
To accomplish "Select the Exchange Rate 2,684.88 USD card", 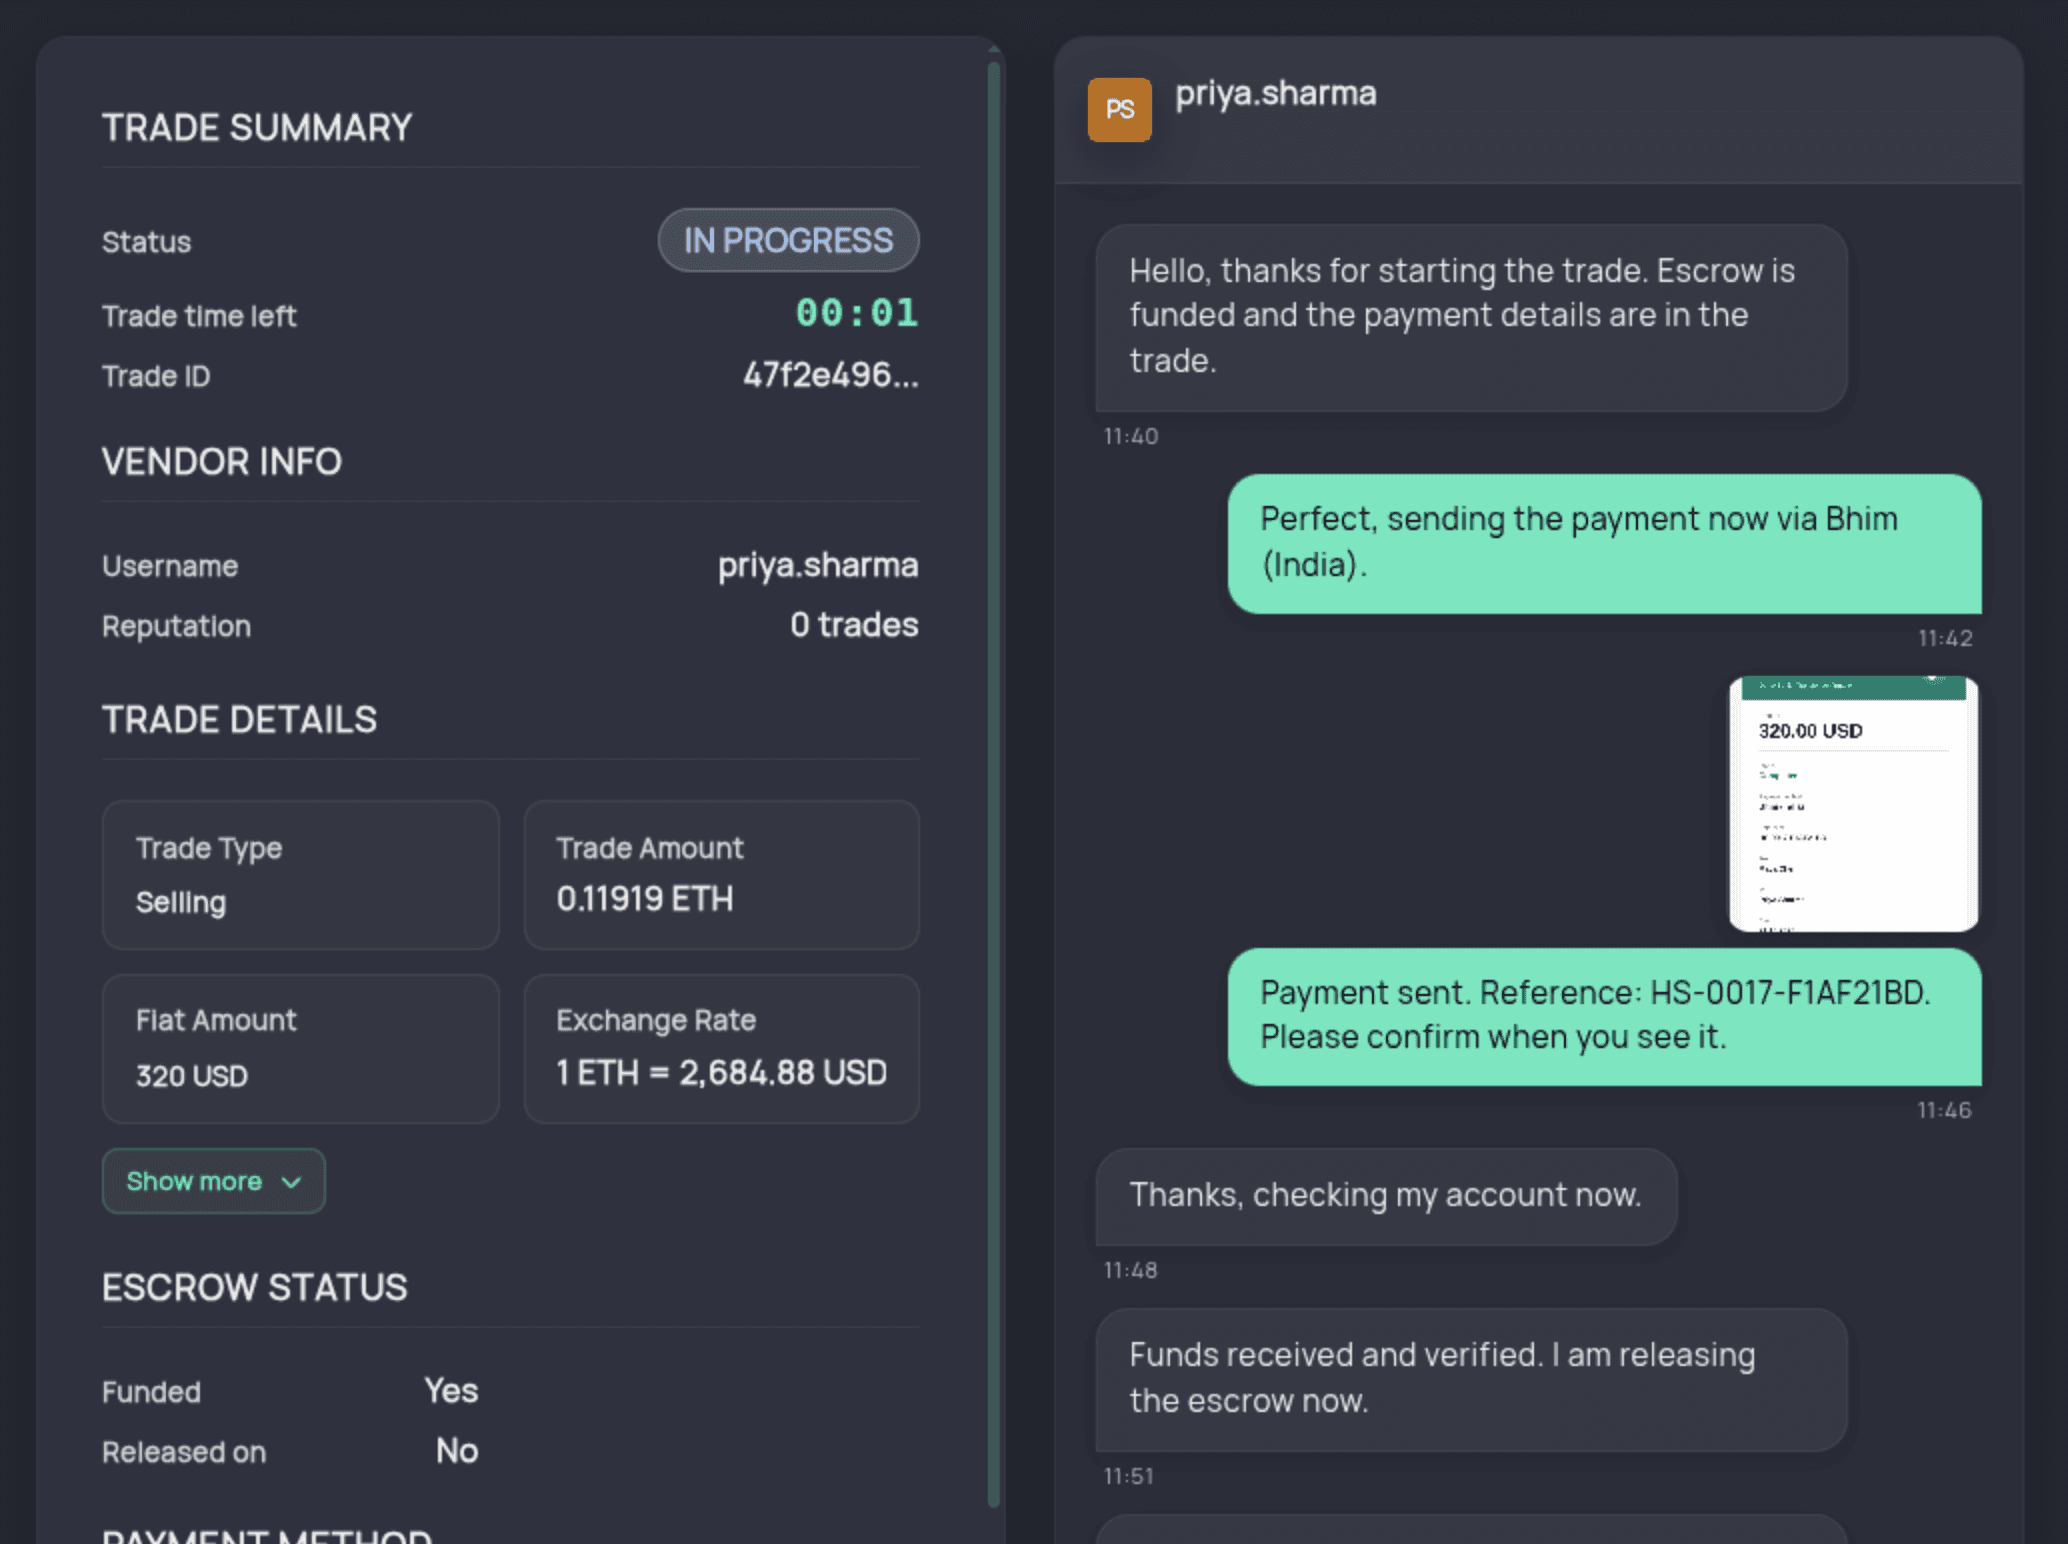I will coord(721,1048).
